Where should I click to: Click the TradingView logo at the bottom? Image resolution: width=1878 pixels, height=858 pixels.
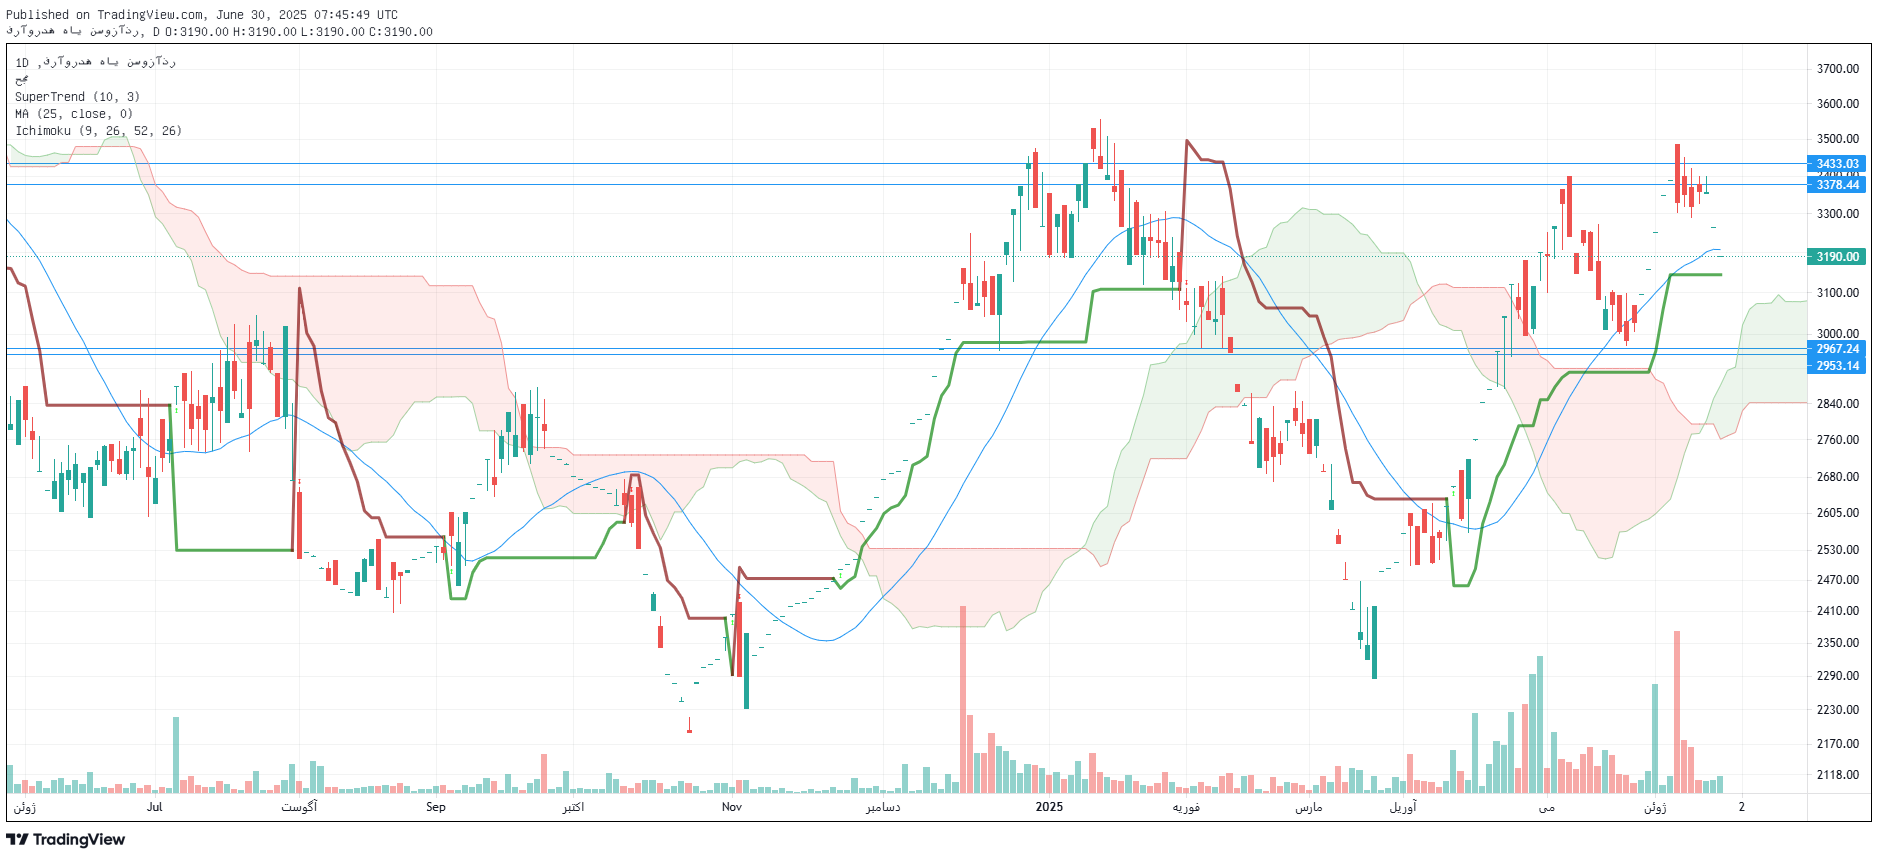(x=66, y=840)
